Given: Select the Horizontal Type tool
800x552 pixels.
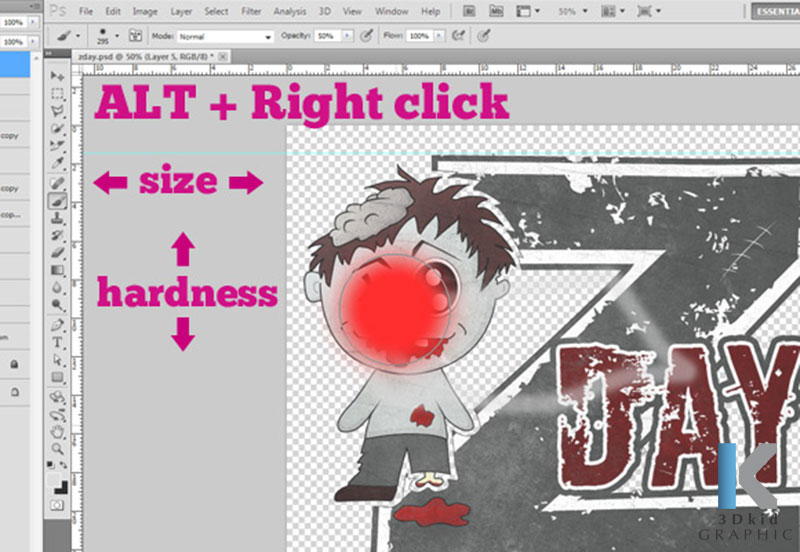Looking at the screenshot, I should click(57, 342).
